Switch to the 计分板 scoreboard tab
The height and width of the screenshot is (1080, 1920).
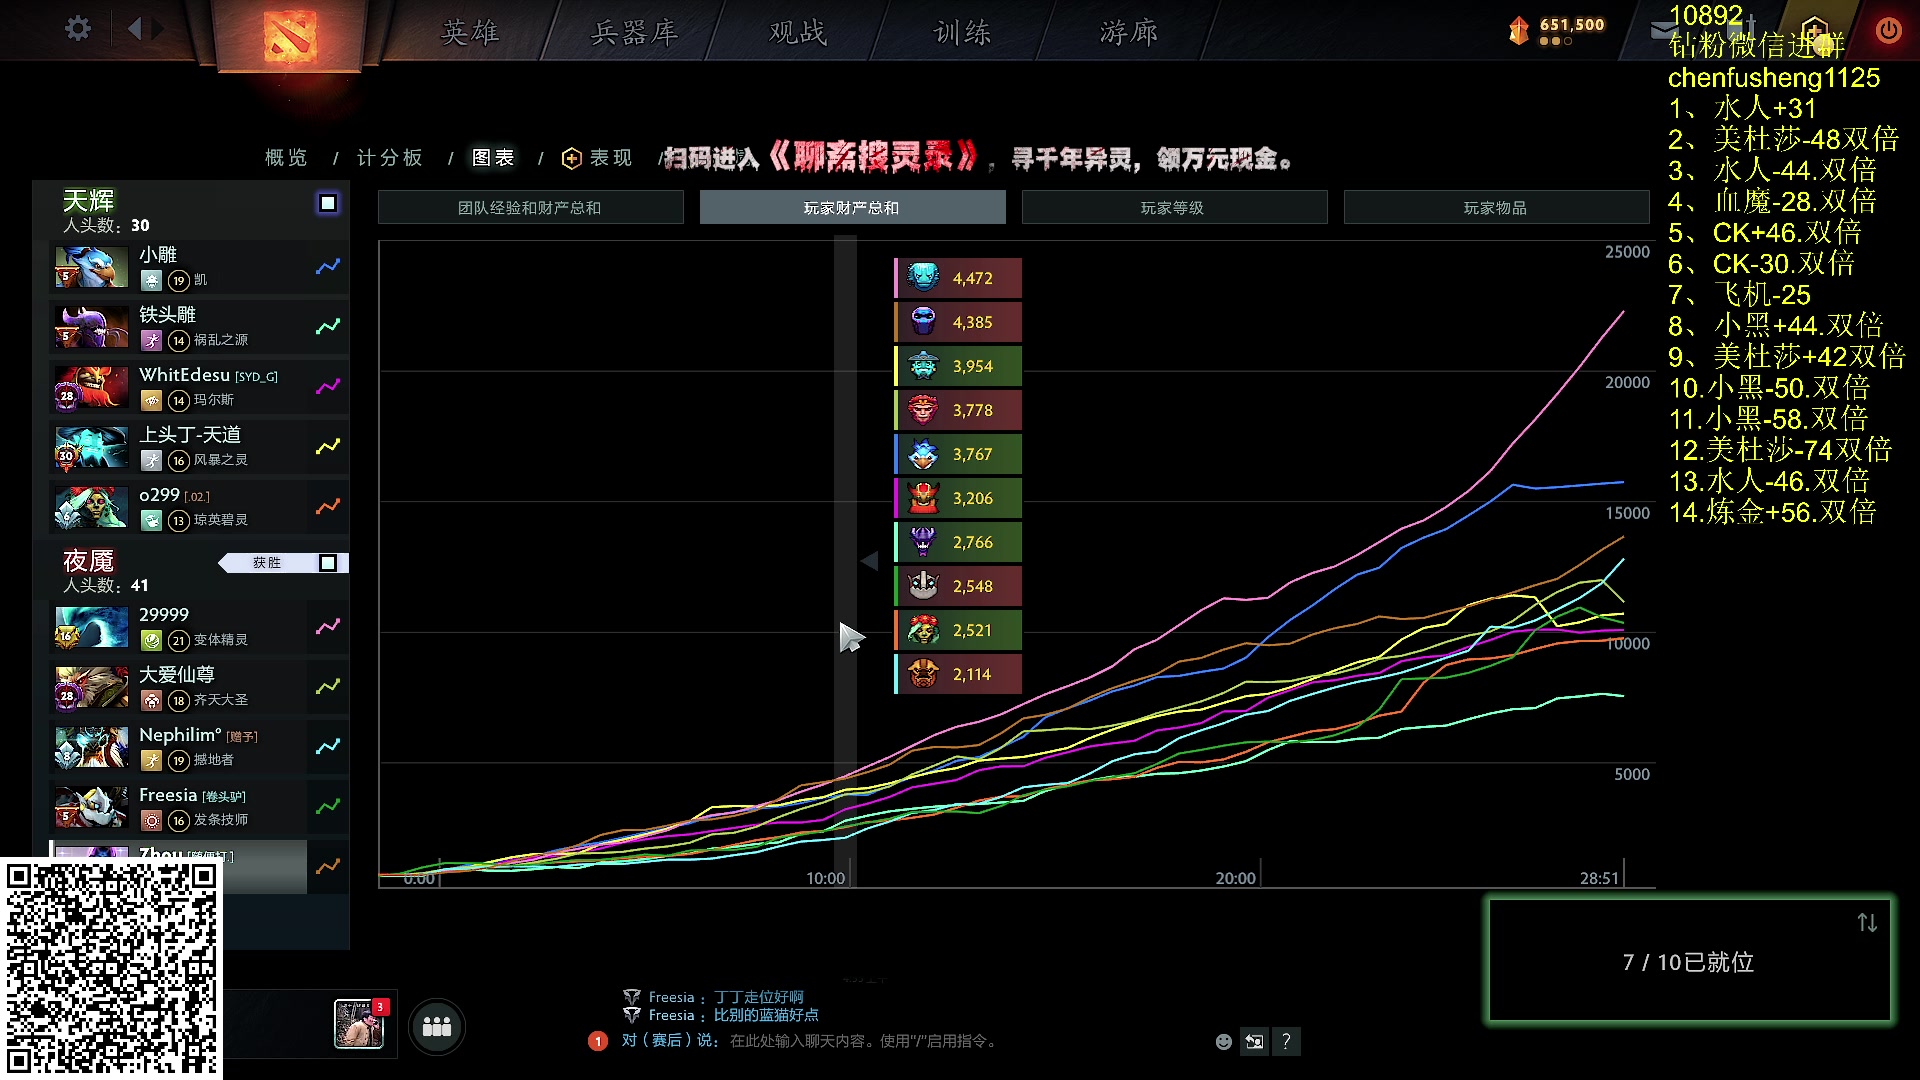[x=390, y=158]
